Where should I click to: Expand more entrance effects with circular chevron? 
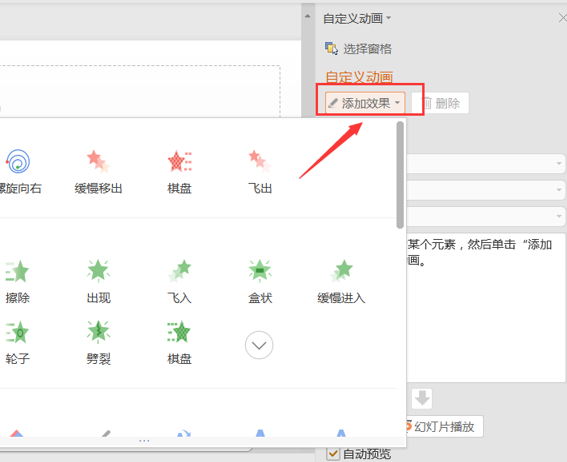[x=259, y=345]
